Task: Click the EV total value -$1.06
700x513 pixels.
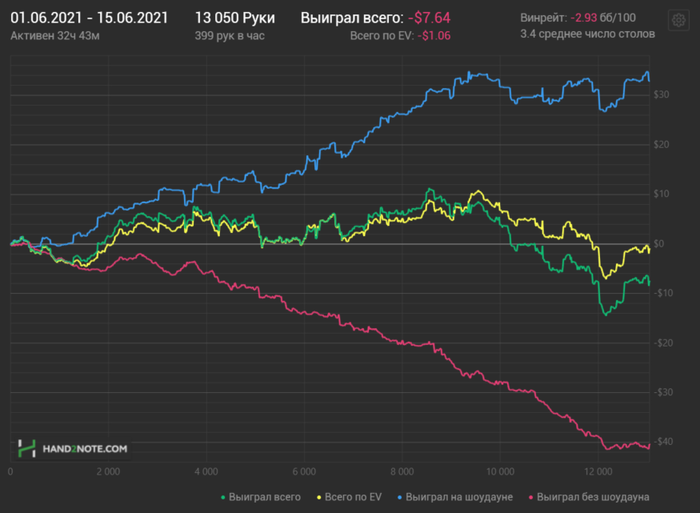Action: 434,36
